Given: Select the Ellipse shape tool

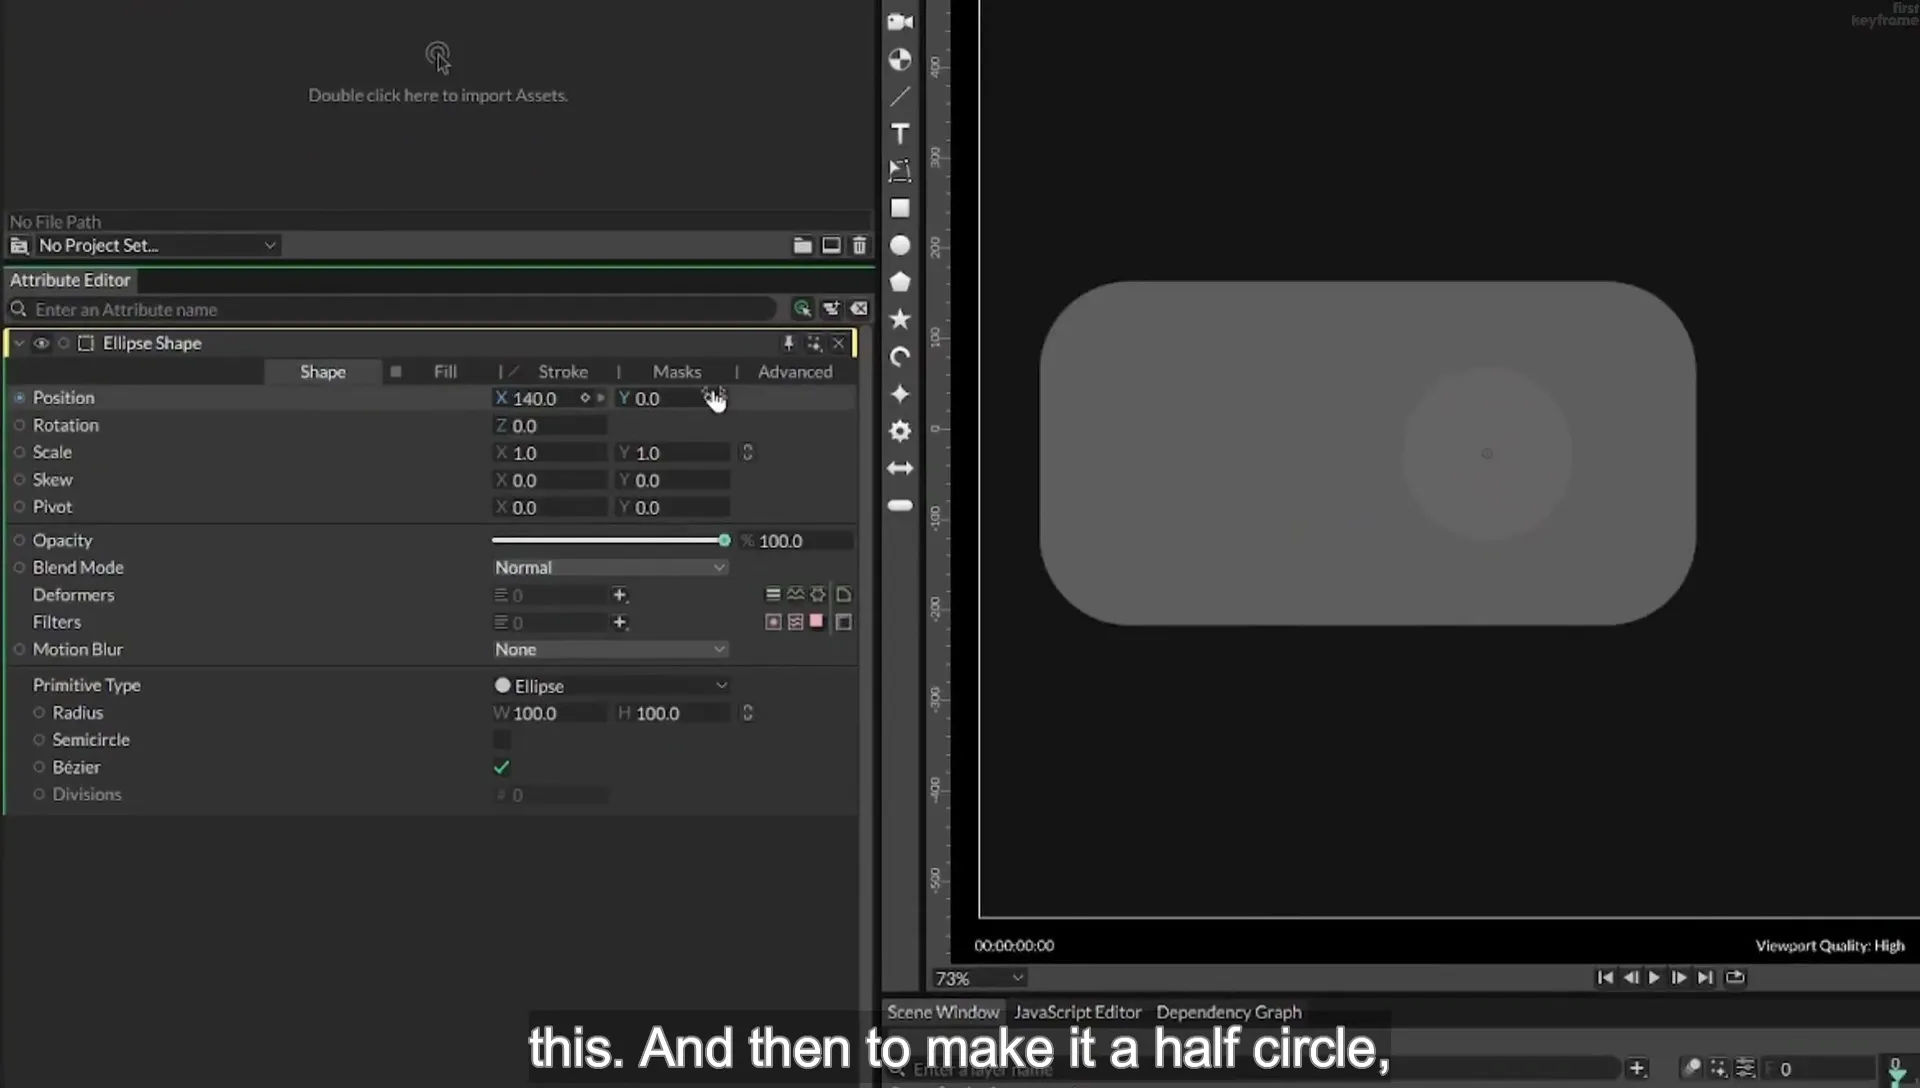Looking at the screenshot, I should [900, 246].
